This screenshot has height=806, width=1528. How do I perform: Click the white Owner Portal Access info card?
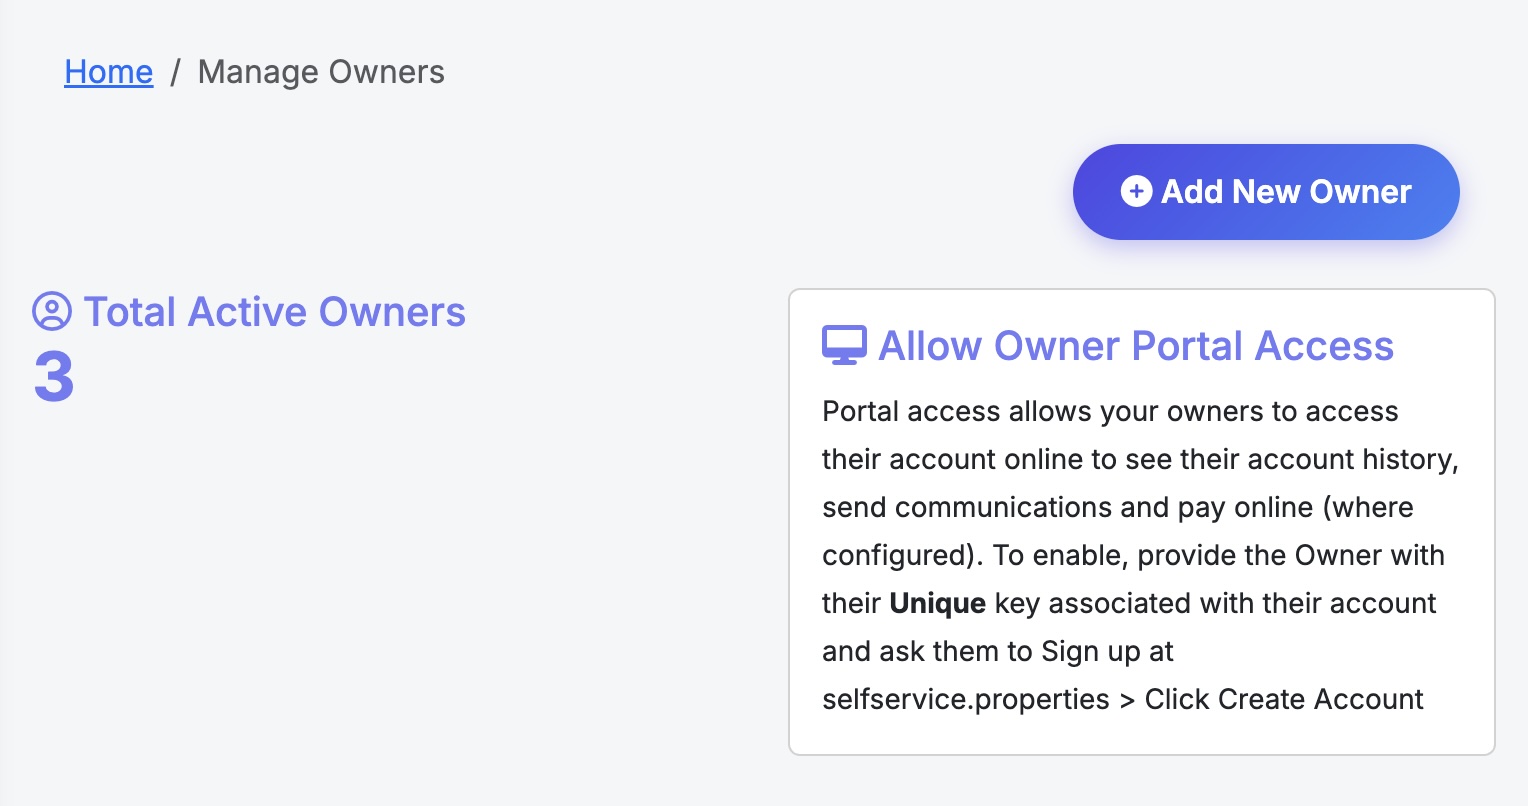[x=1141, y=520]
